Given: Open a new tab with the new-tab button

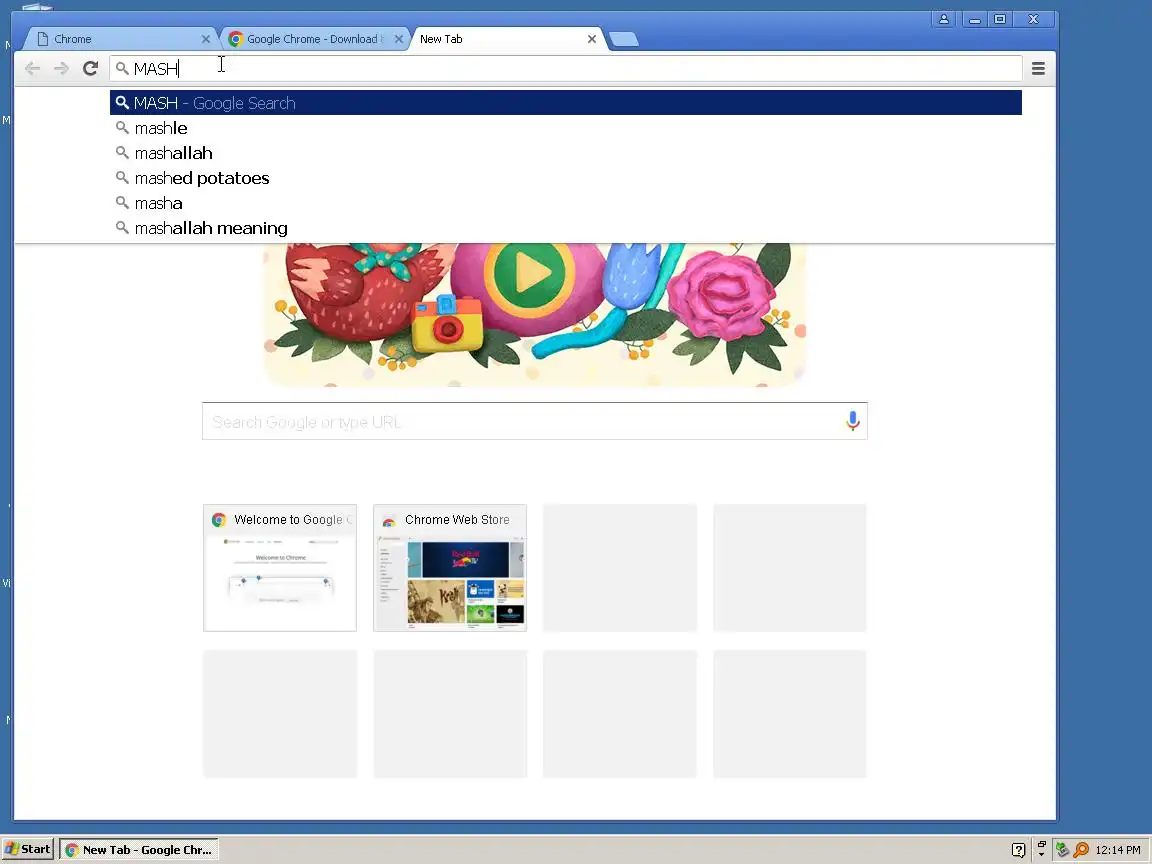Looking at the screenshot, I should [624, 39].
